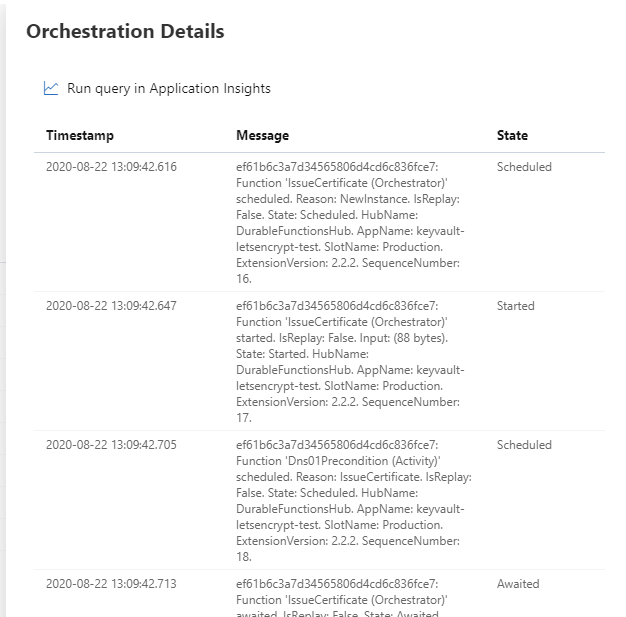The width and height of the screenshot is (626, 617).
Task: Select the 13:09:42.647 timestamp cell
Action: 111,306
